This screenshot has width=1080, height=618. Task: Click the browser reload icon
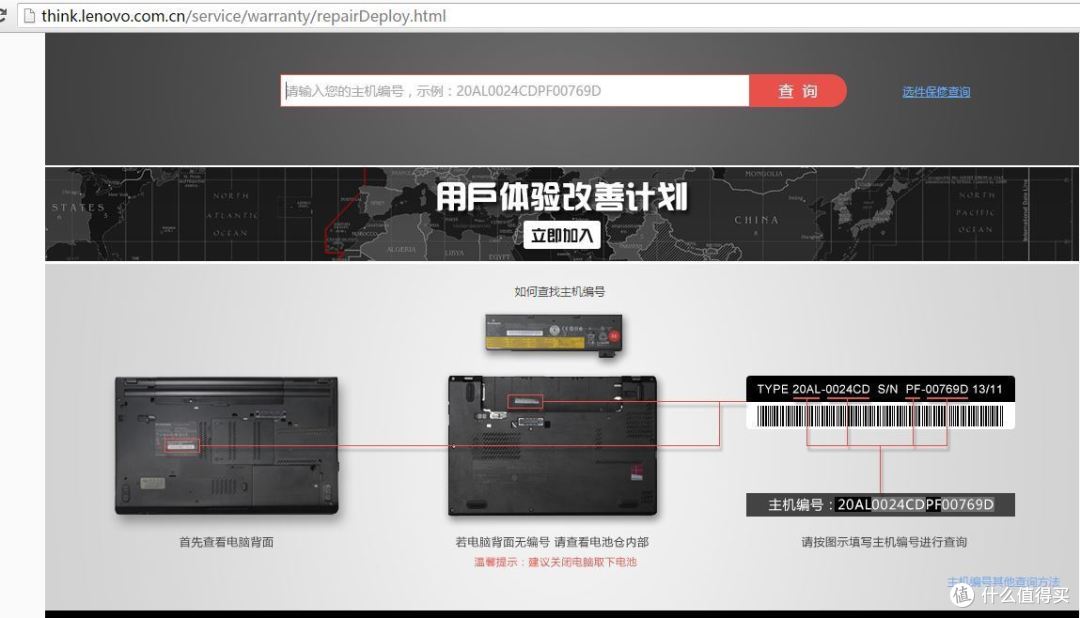pos(2,15)
